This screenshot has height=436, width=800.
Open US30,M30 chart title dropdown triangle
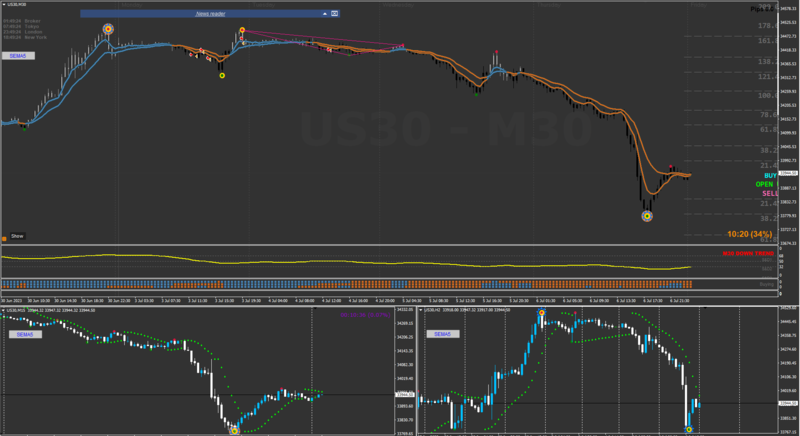coord(4,4)
